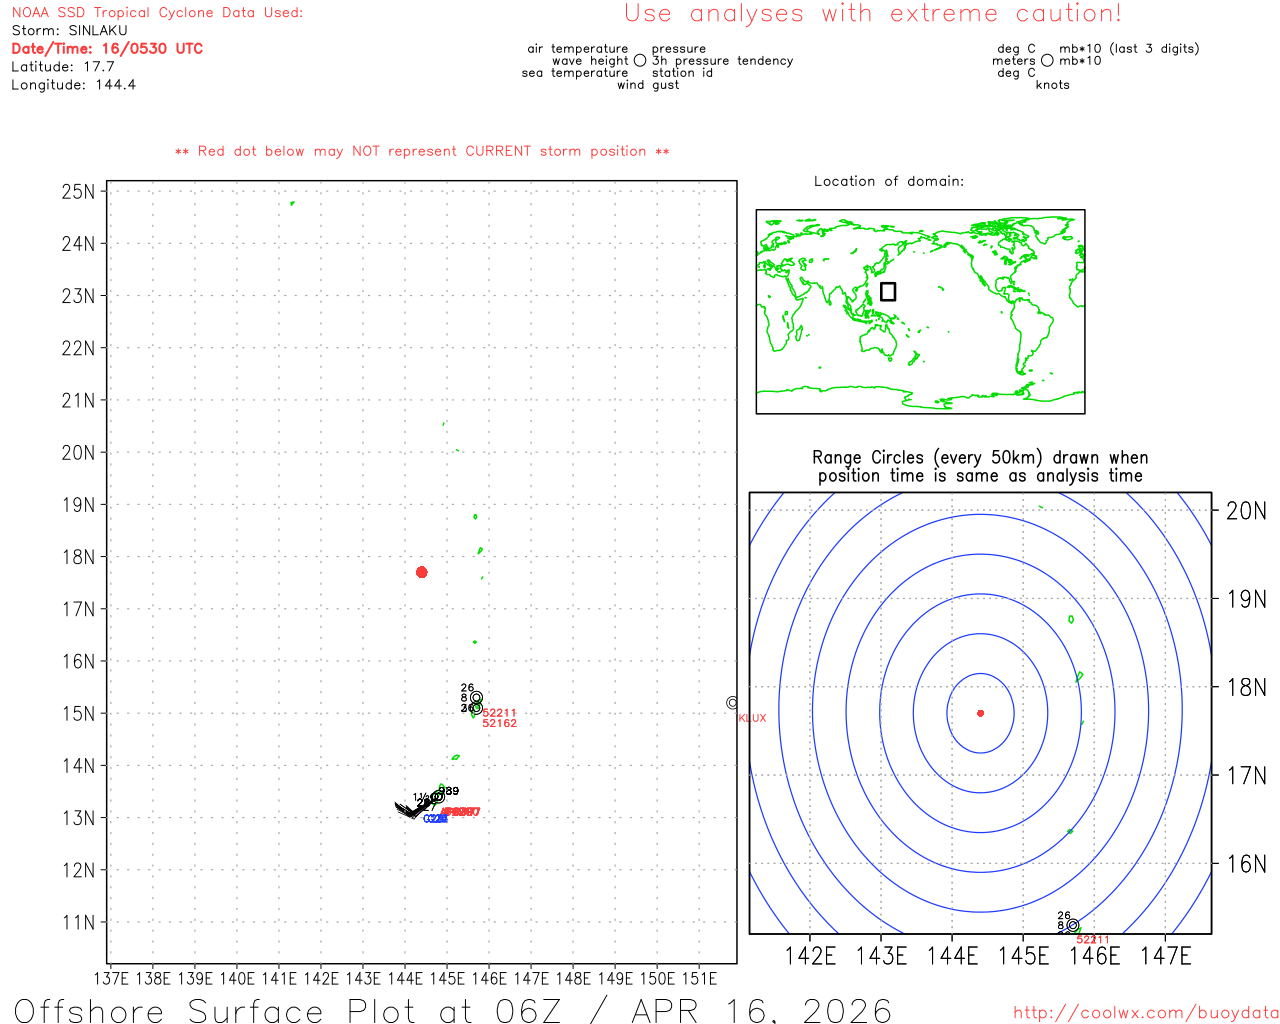Viewport: 1280px width, 1024px height.
Task: Click the 25N latitude axis label
Action: 78,191
